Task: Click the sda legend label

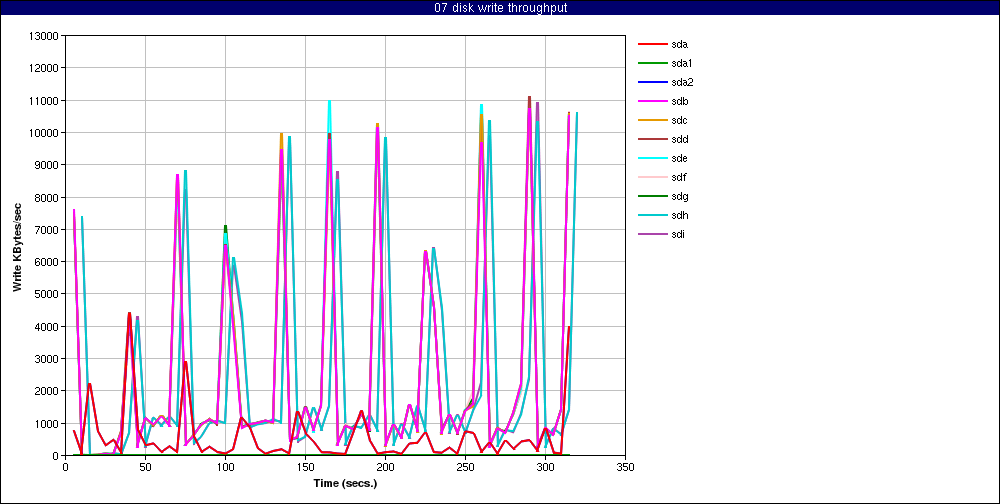Action: 679,44
